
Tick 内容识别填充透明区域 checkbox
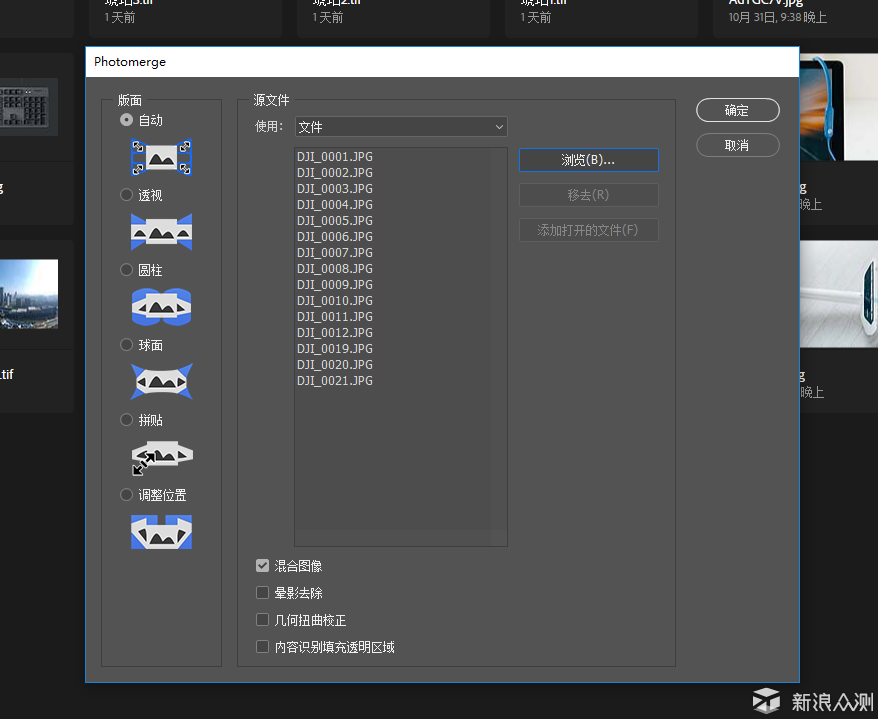tap(263, 647)
